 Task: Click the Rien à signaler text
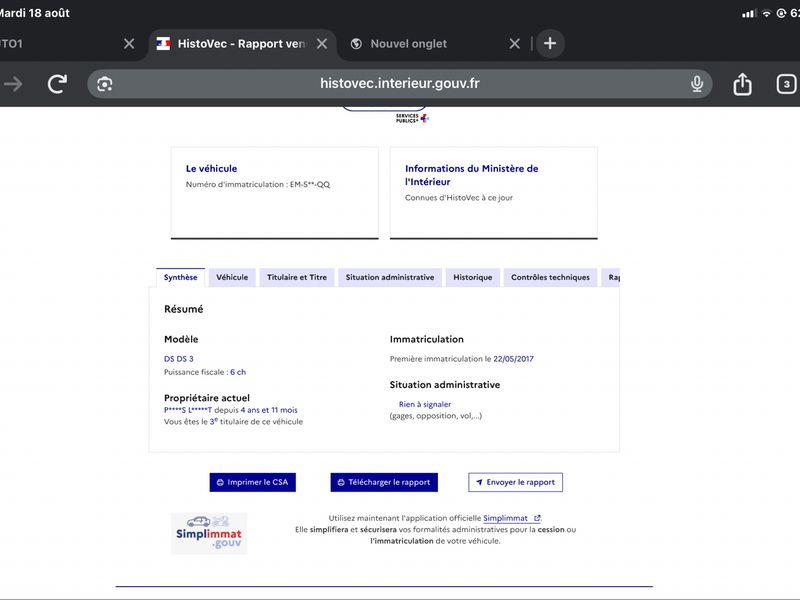[x=425, y=404]
